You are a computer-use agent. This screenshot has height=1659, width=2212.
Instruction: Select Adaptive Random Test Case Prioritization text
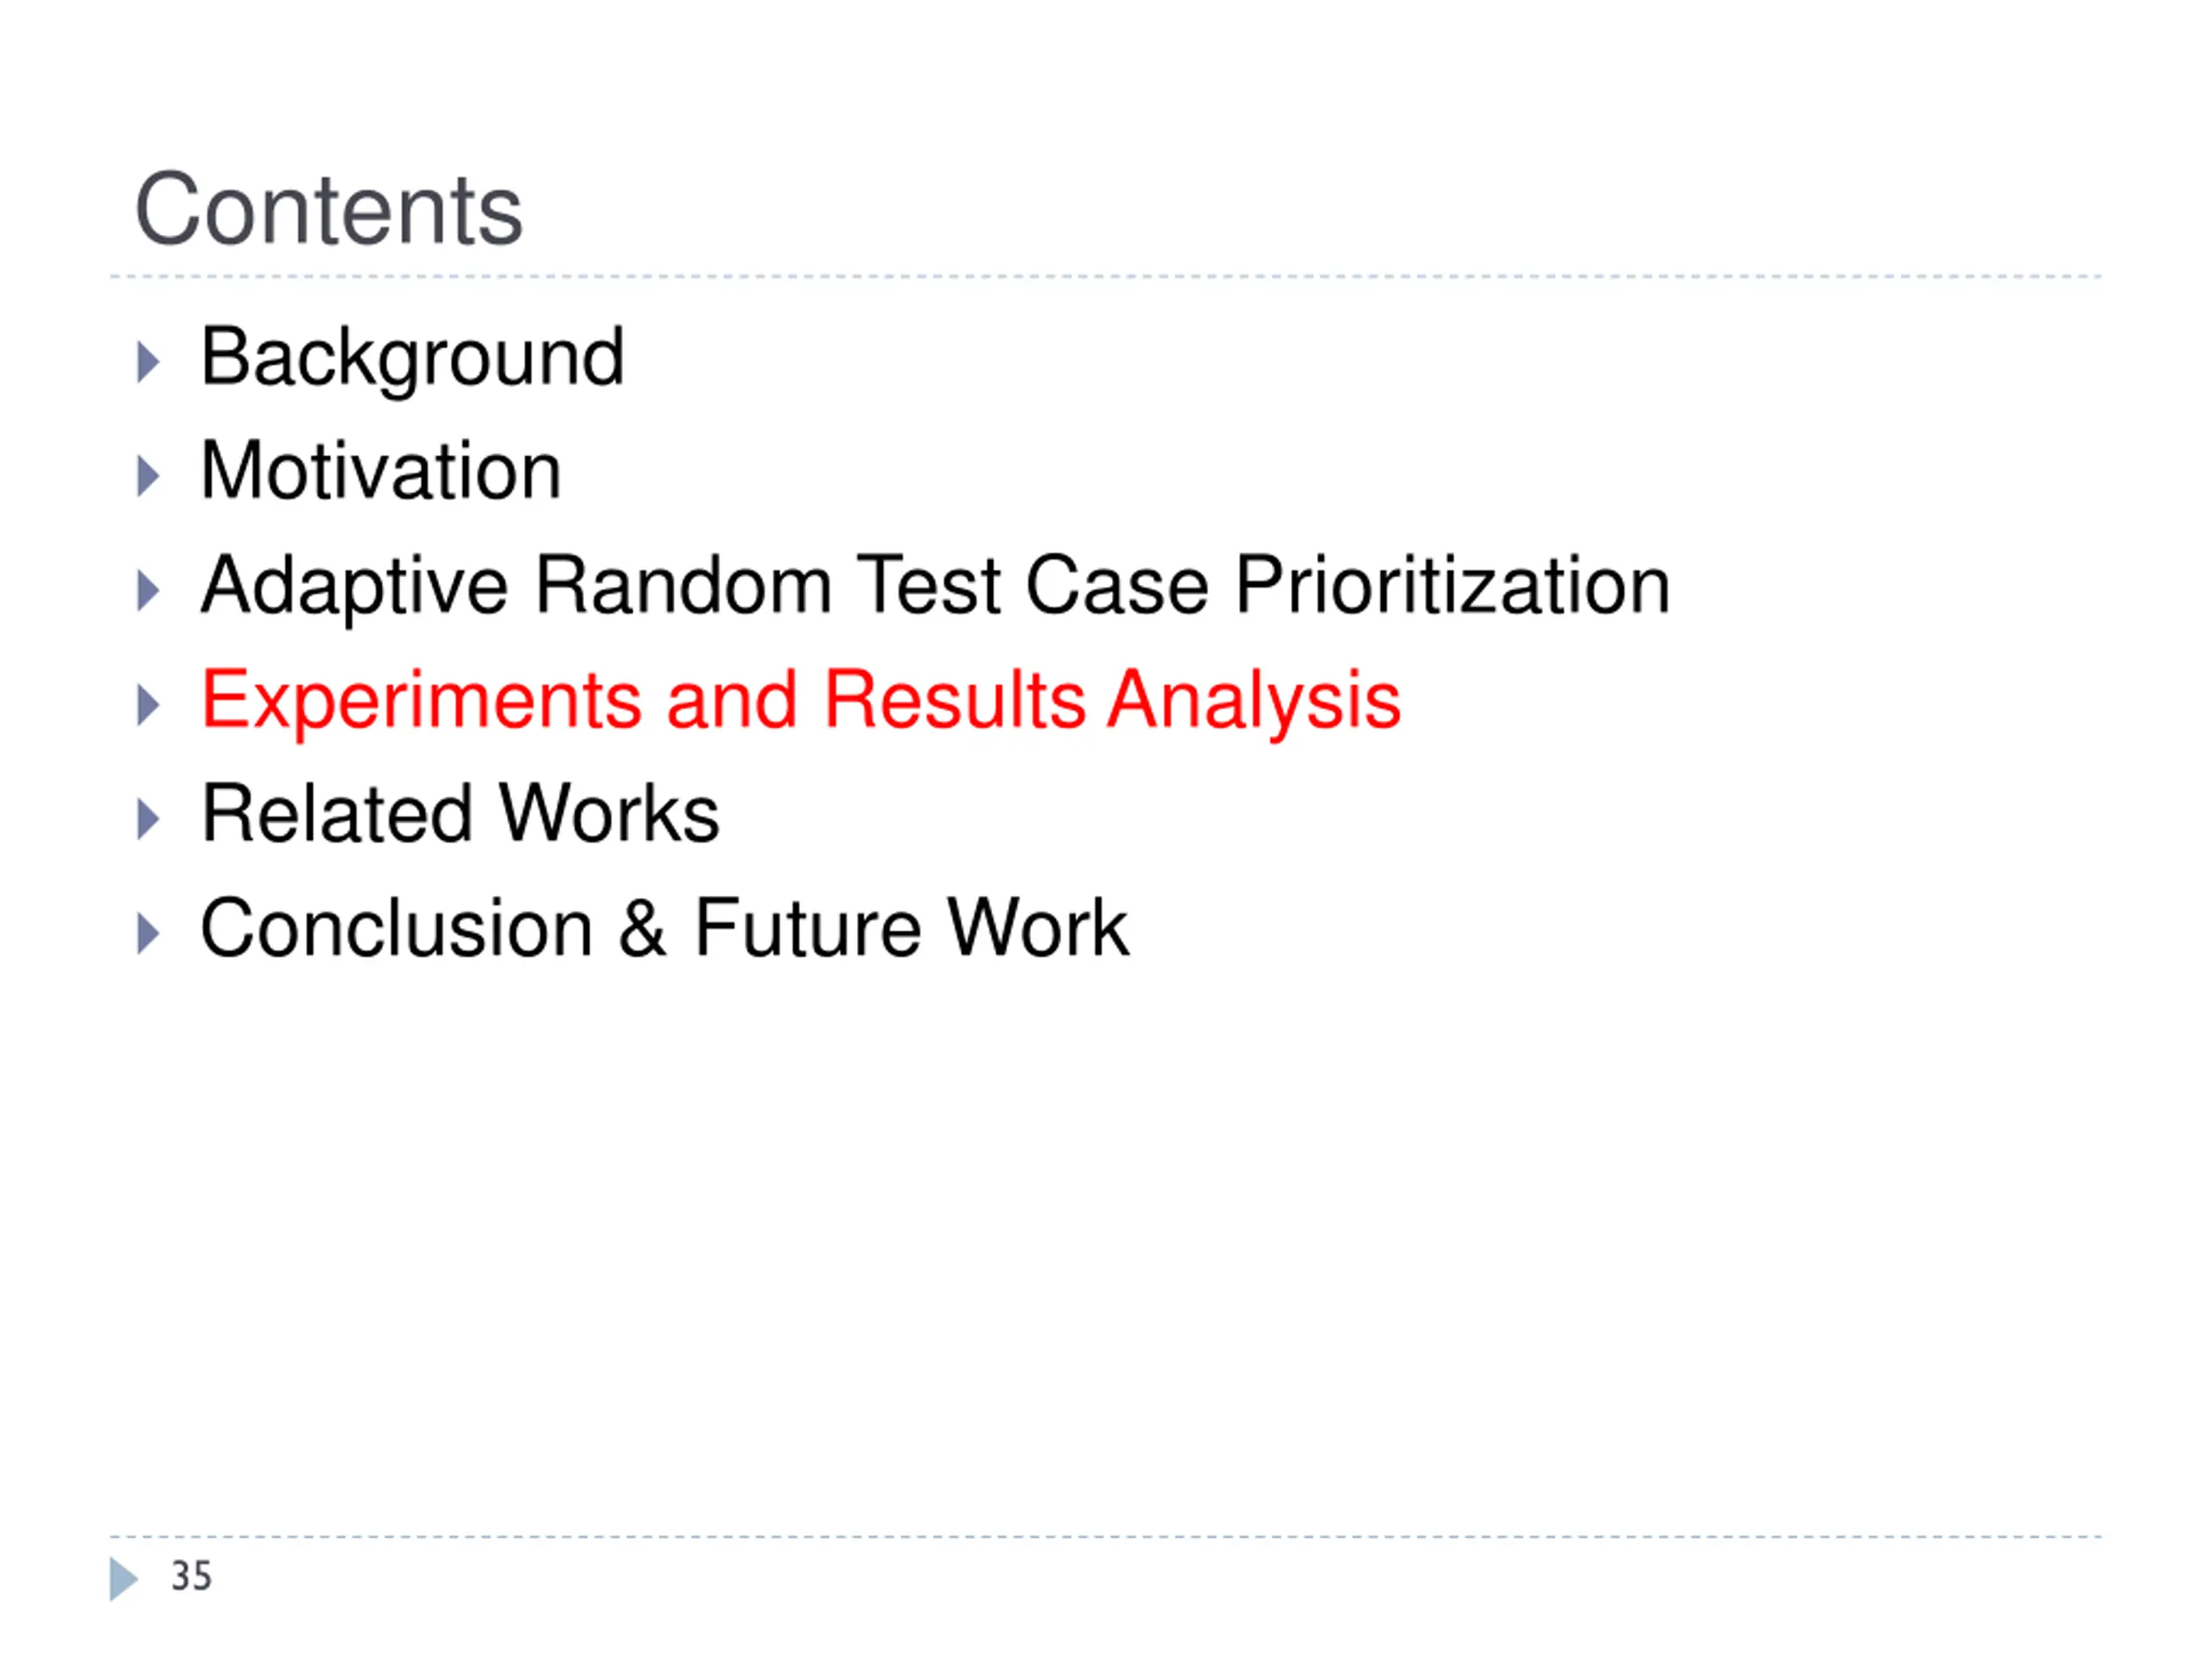(935, 587)
